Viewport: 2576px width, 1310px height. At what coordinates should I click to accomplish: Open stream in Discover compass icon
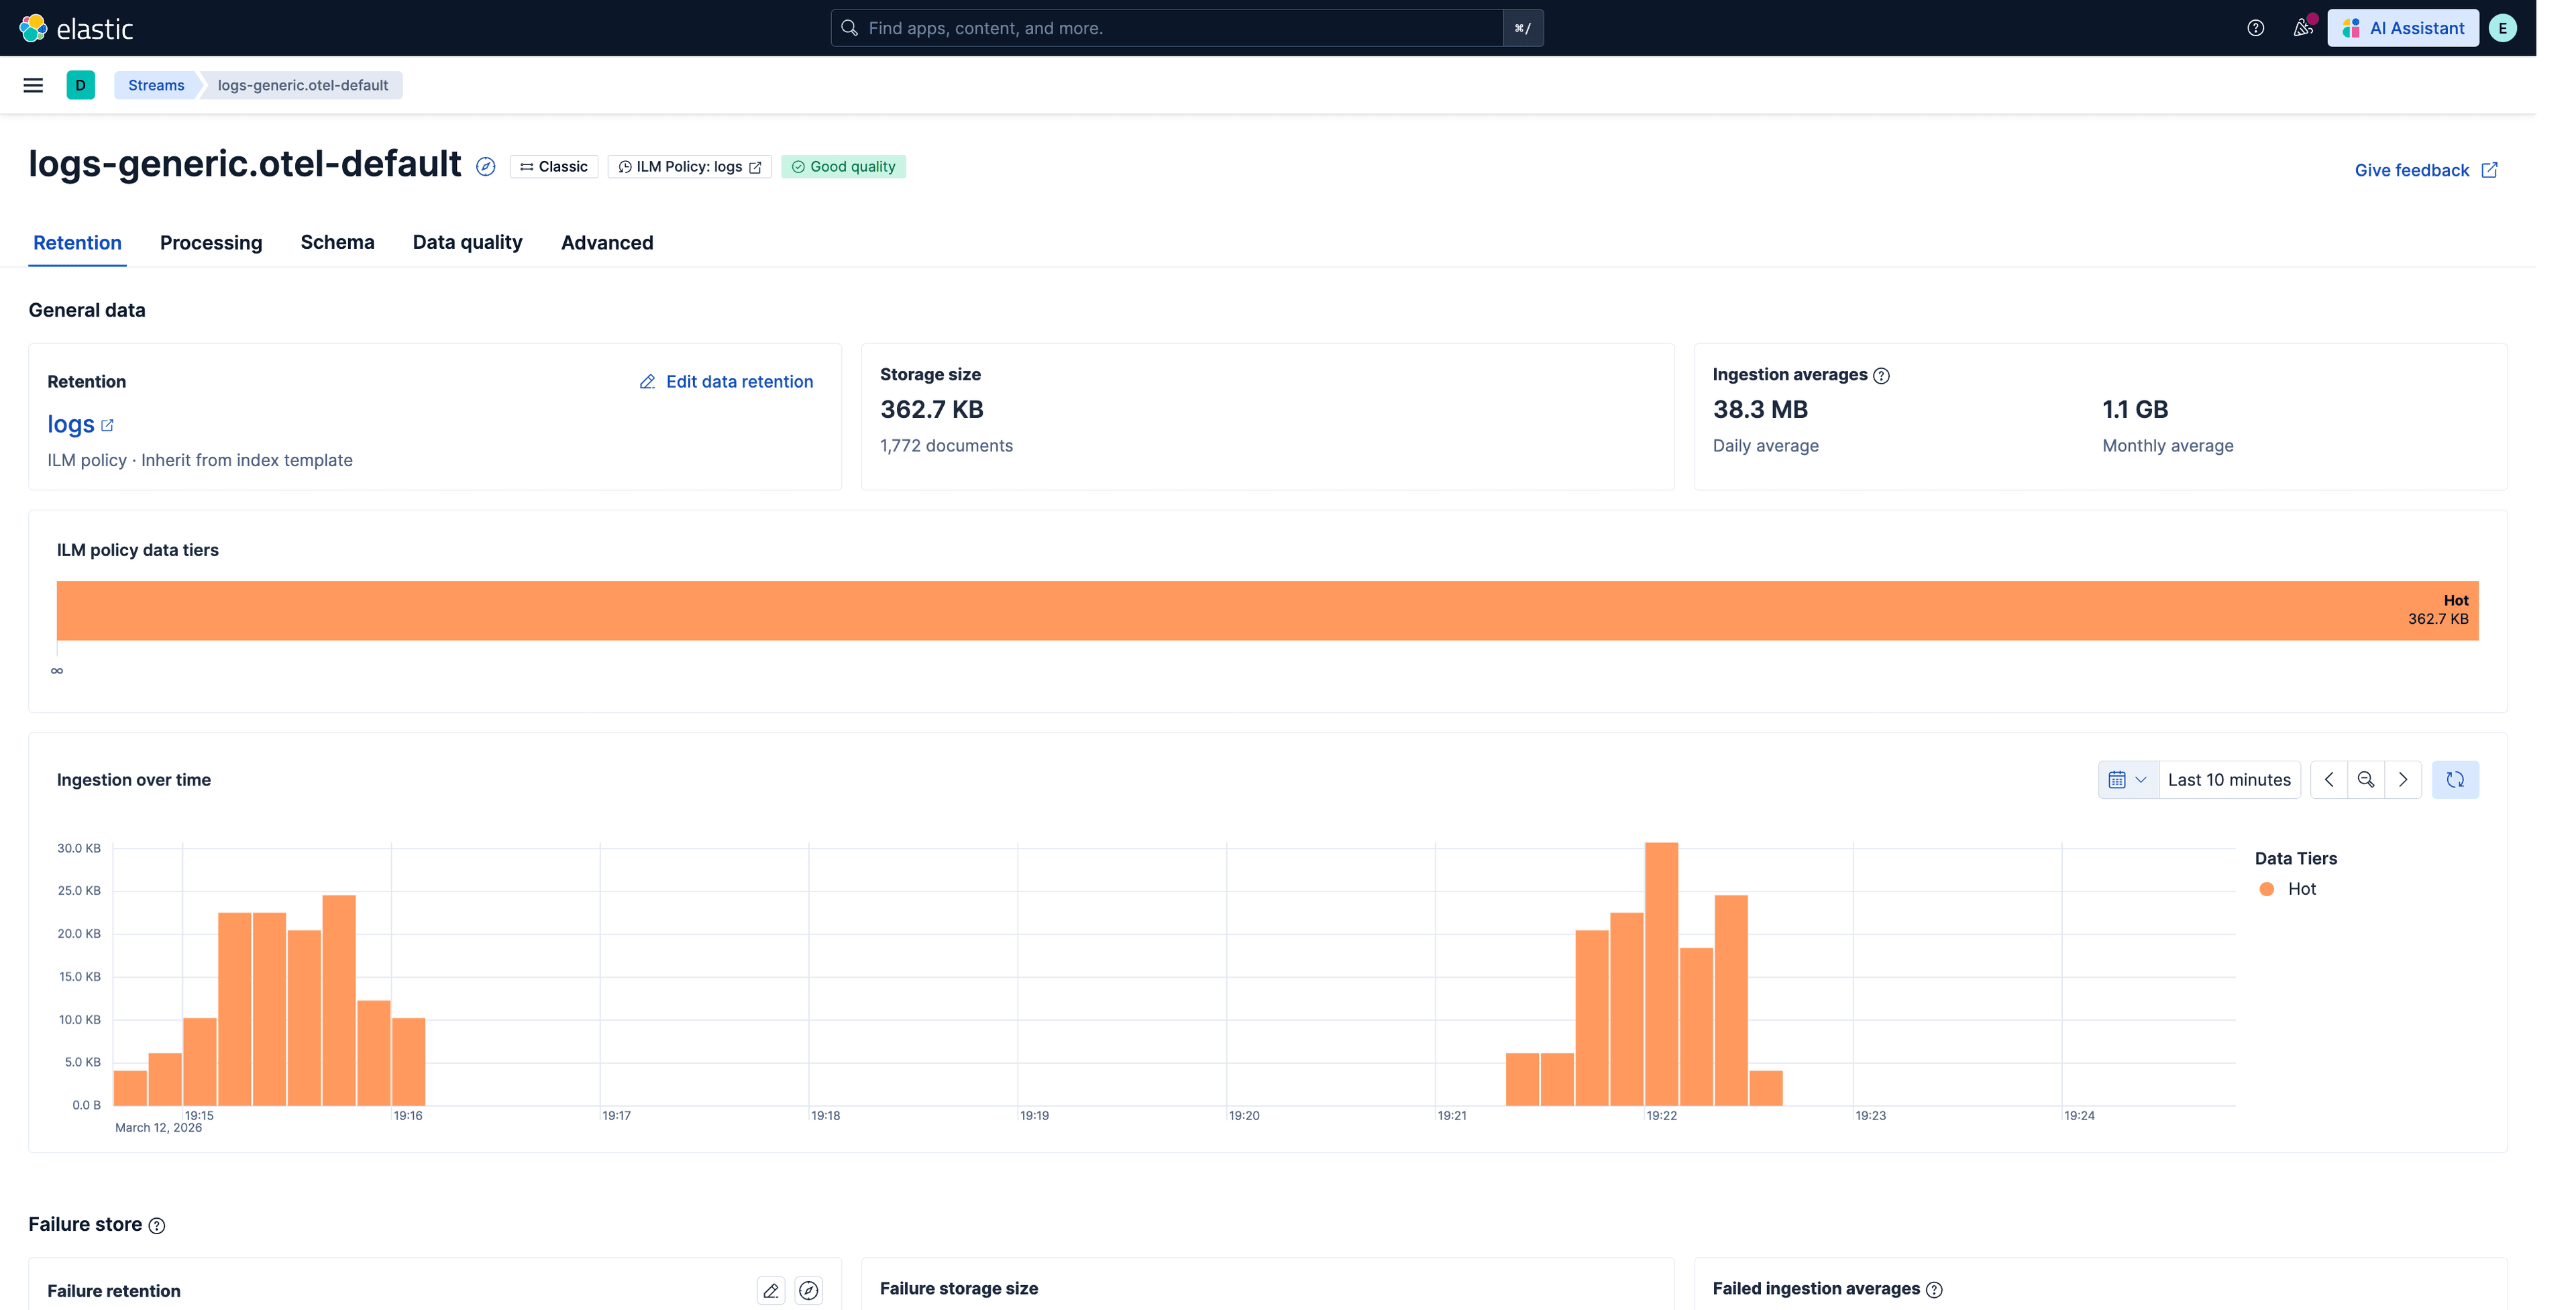point(486,167)
